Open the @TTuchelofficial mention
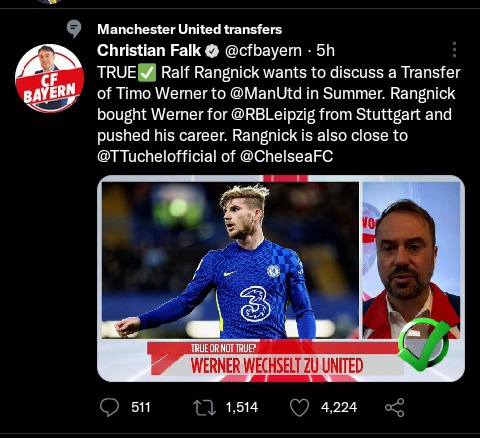The width and height of the screenshot is (480, 438). pyautogui.click(x=157, y=156)
